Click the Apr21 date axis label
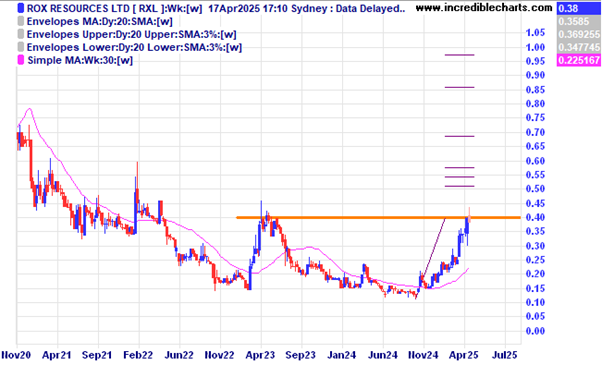Screen dimensions: 602x365 (x=57, y=355)
